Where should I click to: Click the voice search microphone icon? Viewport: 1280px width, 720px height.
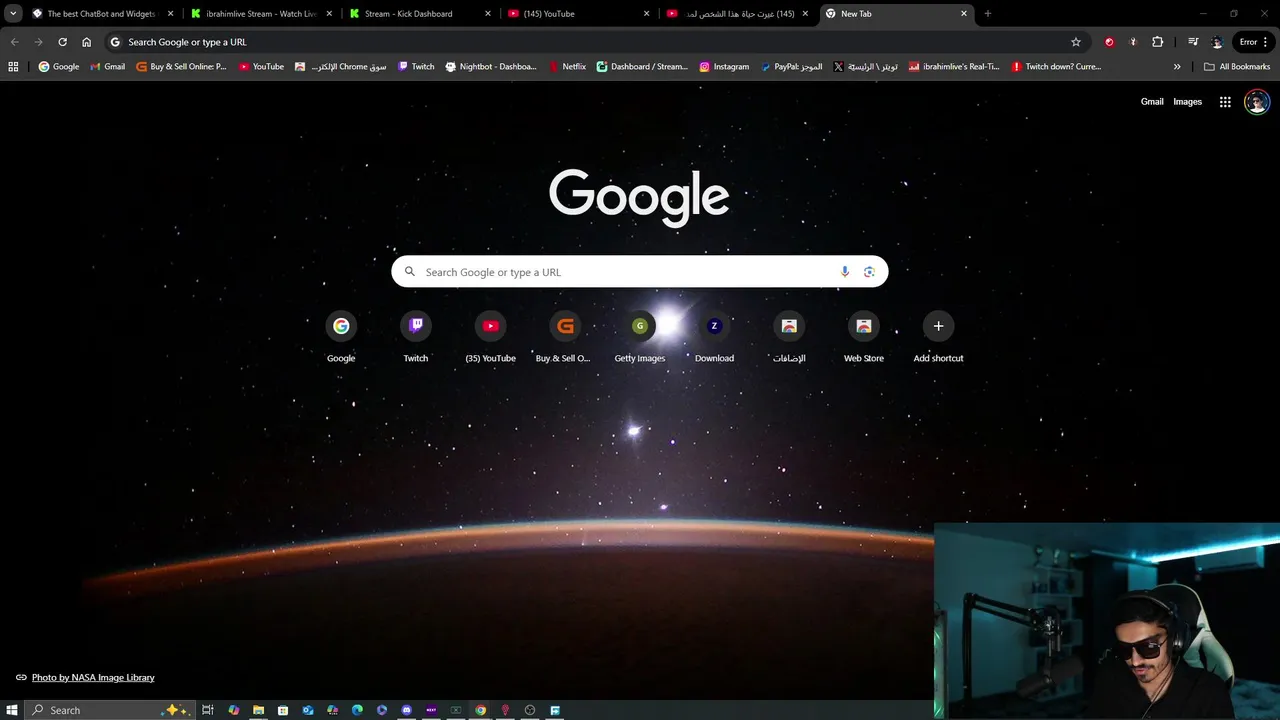[845, 272]
